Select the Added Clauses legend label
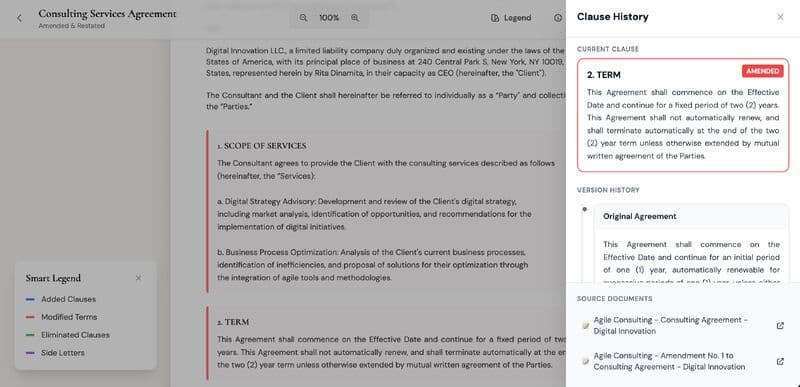The image size is (800, 387). [x=68, y=299]
